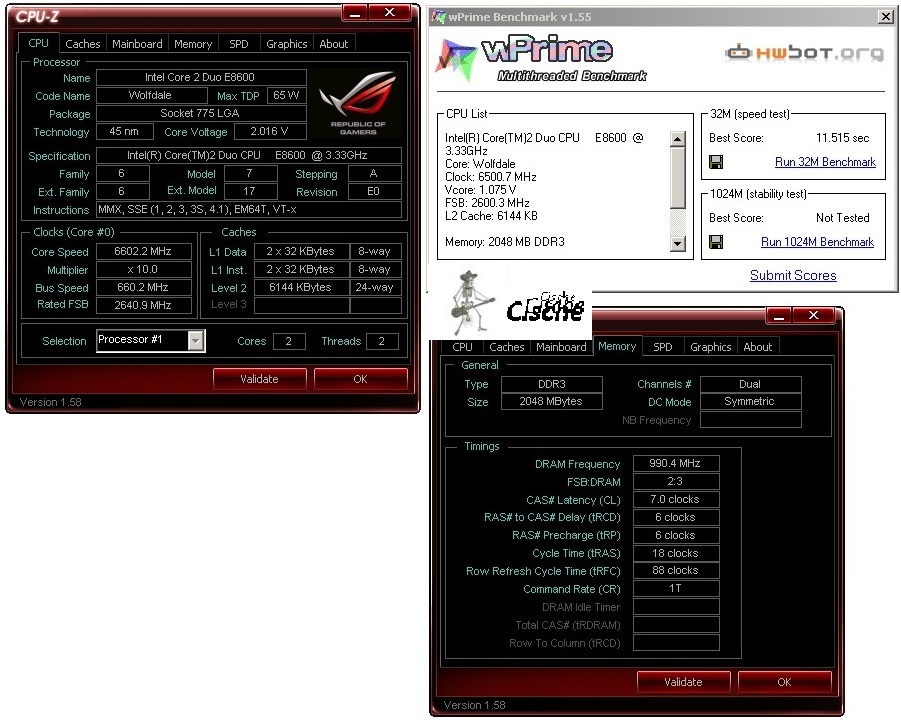This screenshot has width=901, height=723.
Task: Click the Channels # Dual value
Action: click(x=750, y=384)
